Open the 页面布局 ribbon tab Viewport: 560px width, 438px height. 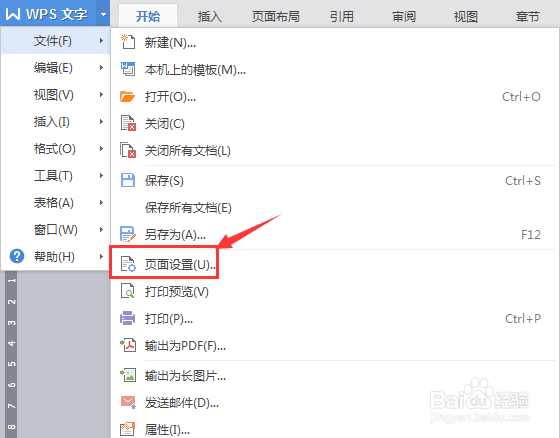pyautogui.click(x=275, y=16)
